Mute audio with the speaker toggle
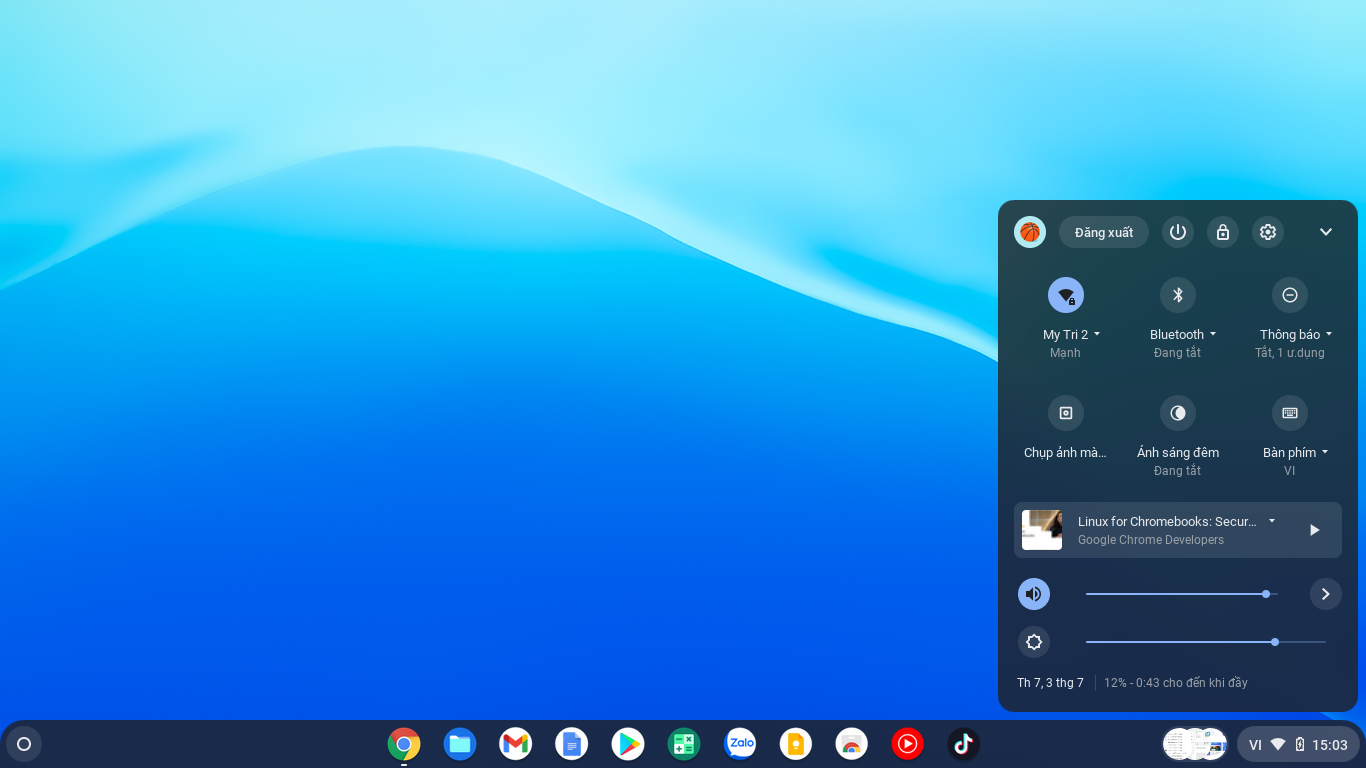This screenshot has width=1366, height=768. pyautogui.click(x=1034, y=594)
